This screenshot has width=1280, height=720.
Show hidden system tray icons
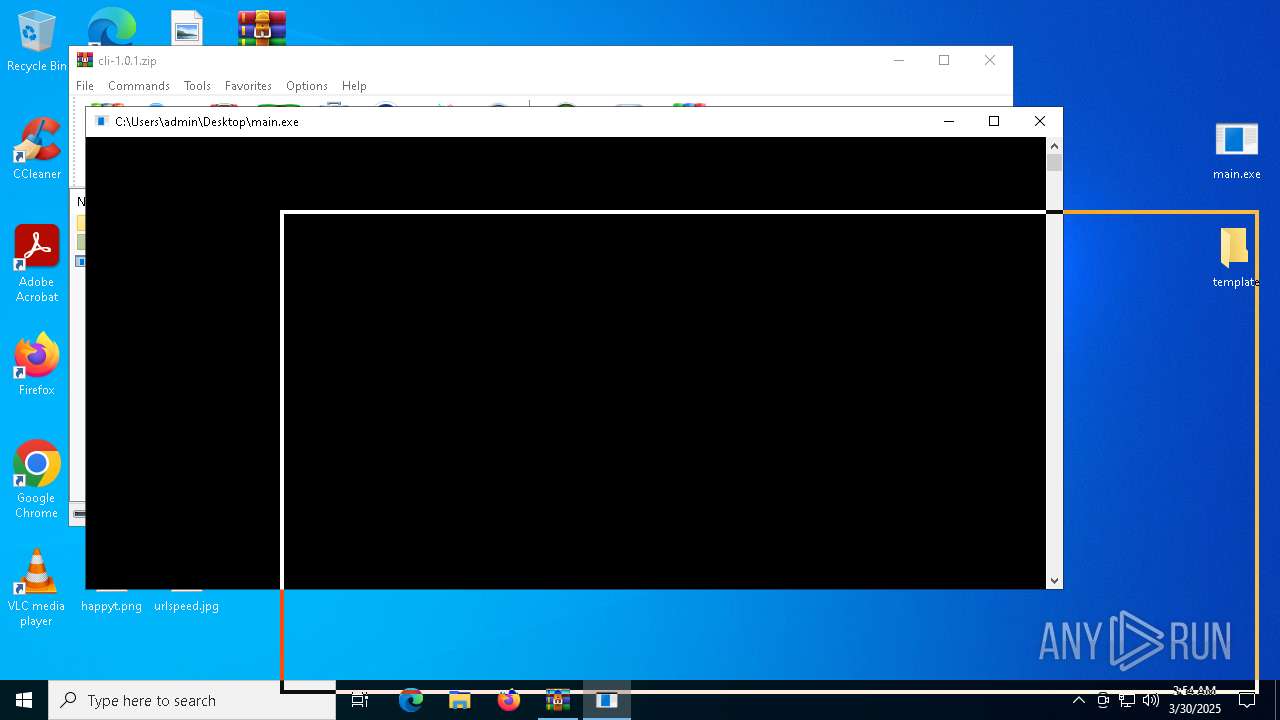(1078, 700)
